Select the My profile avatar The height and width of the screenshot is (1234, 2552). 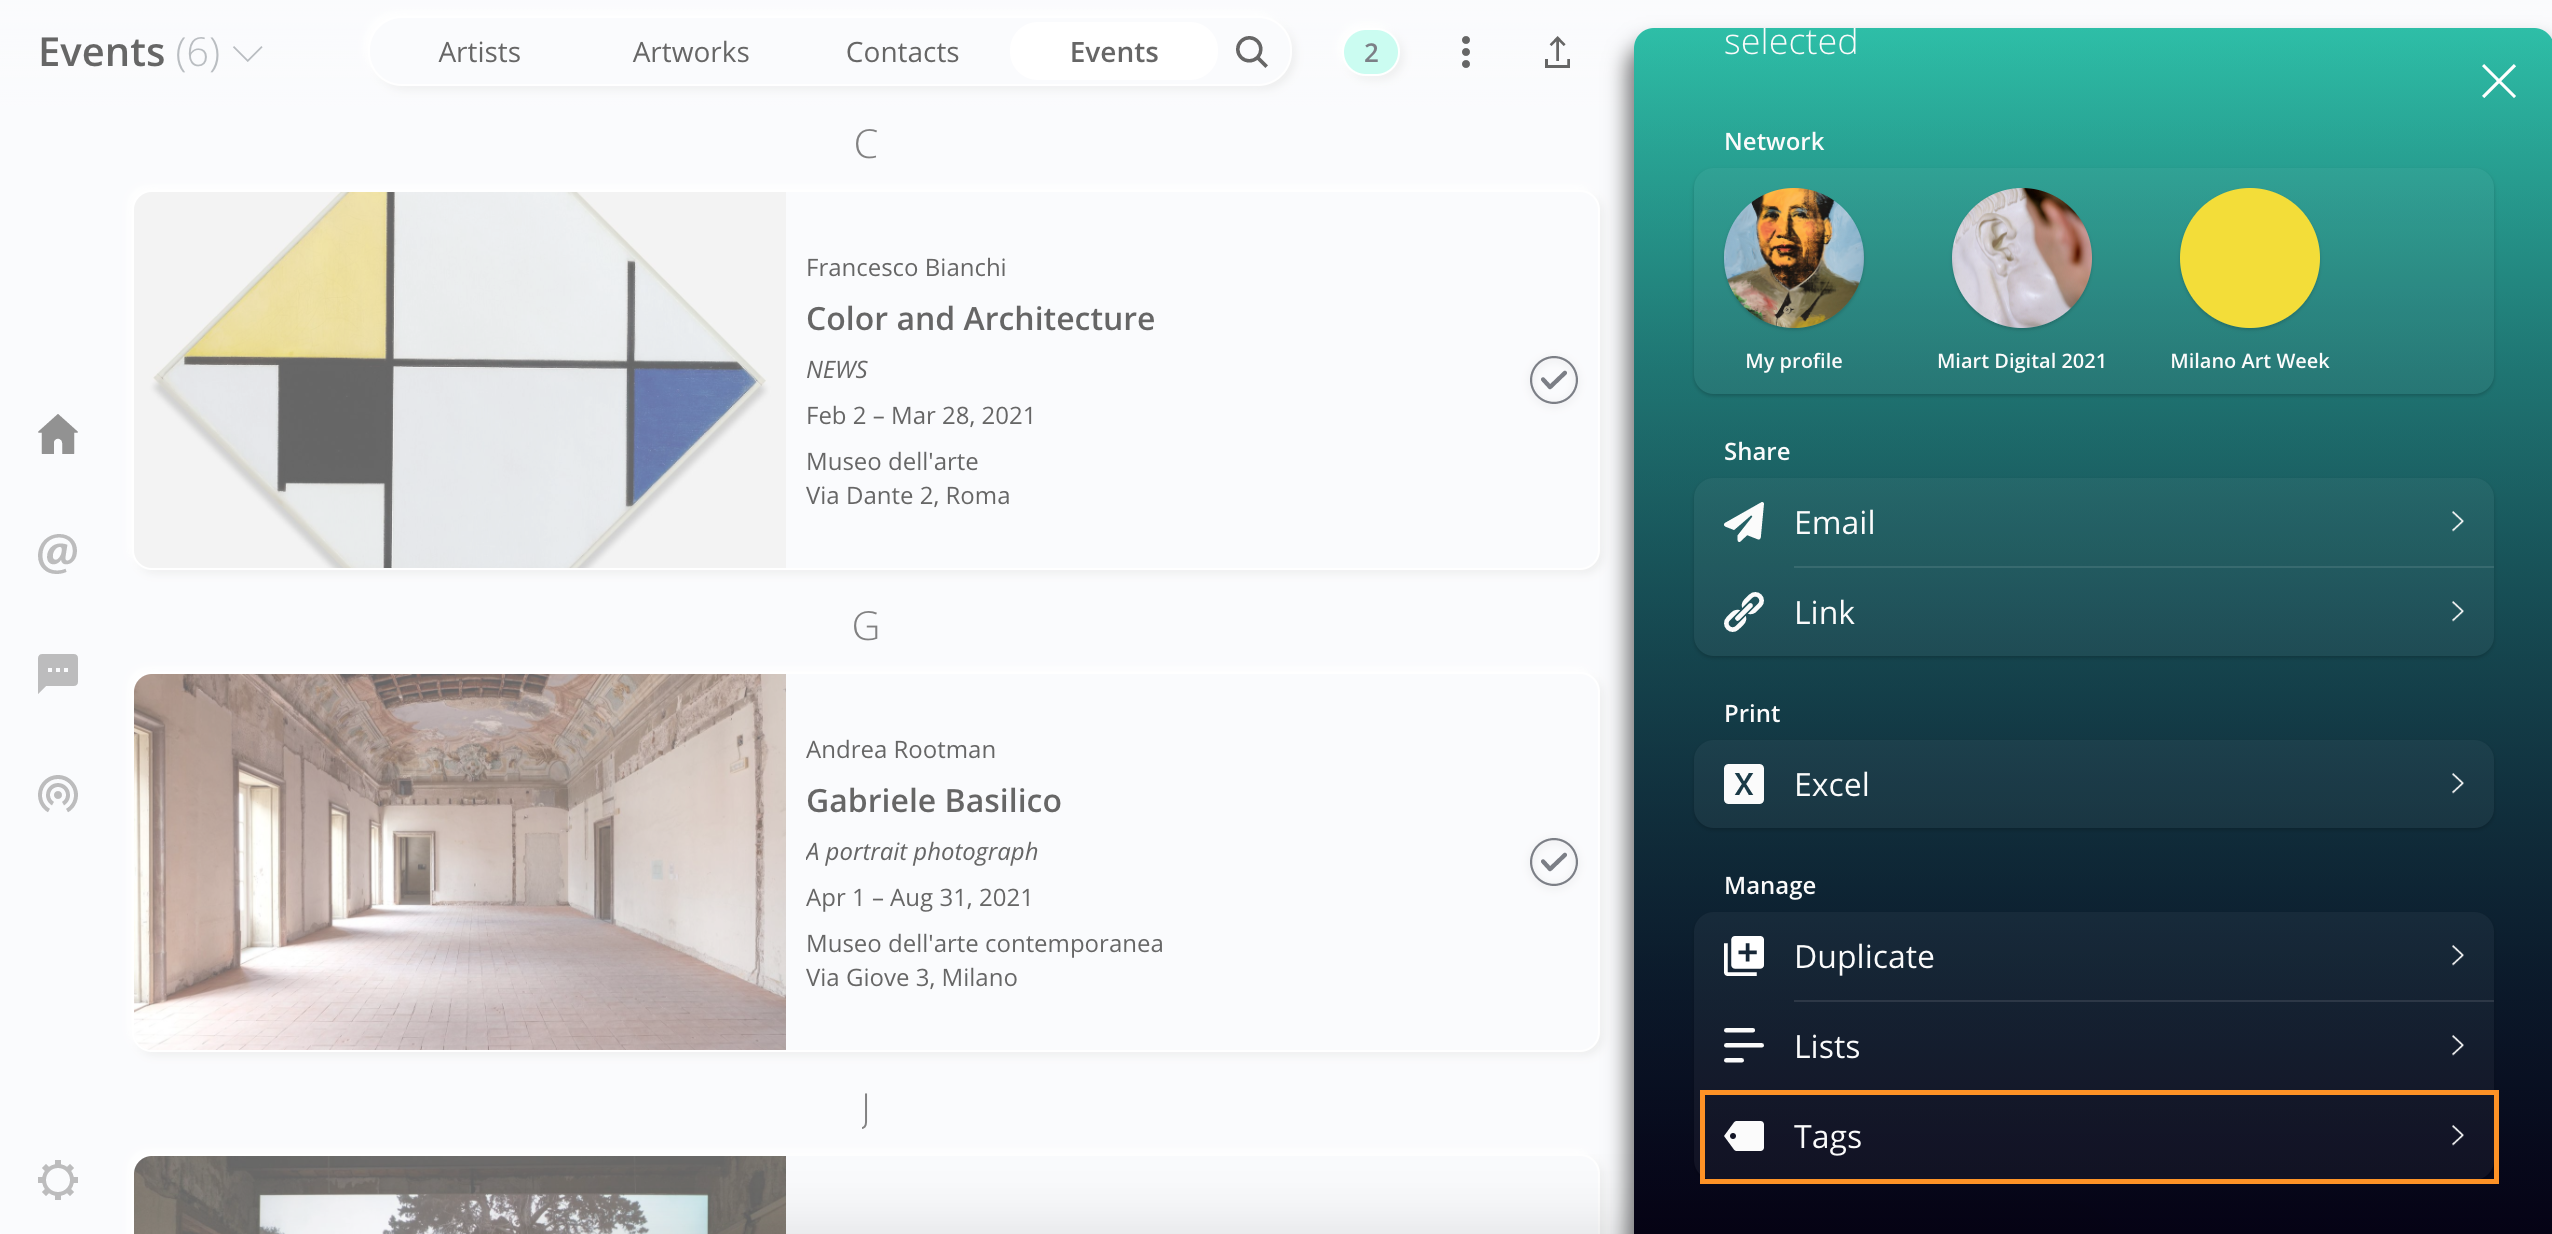click(1794, 258)
